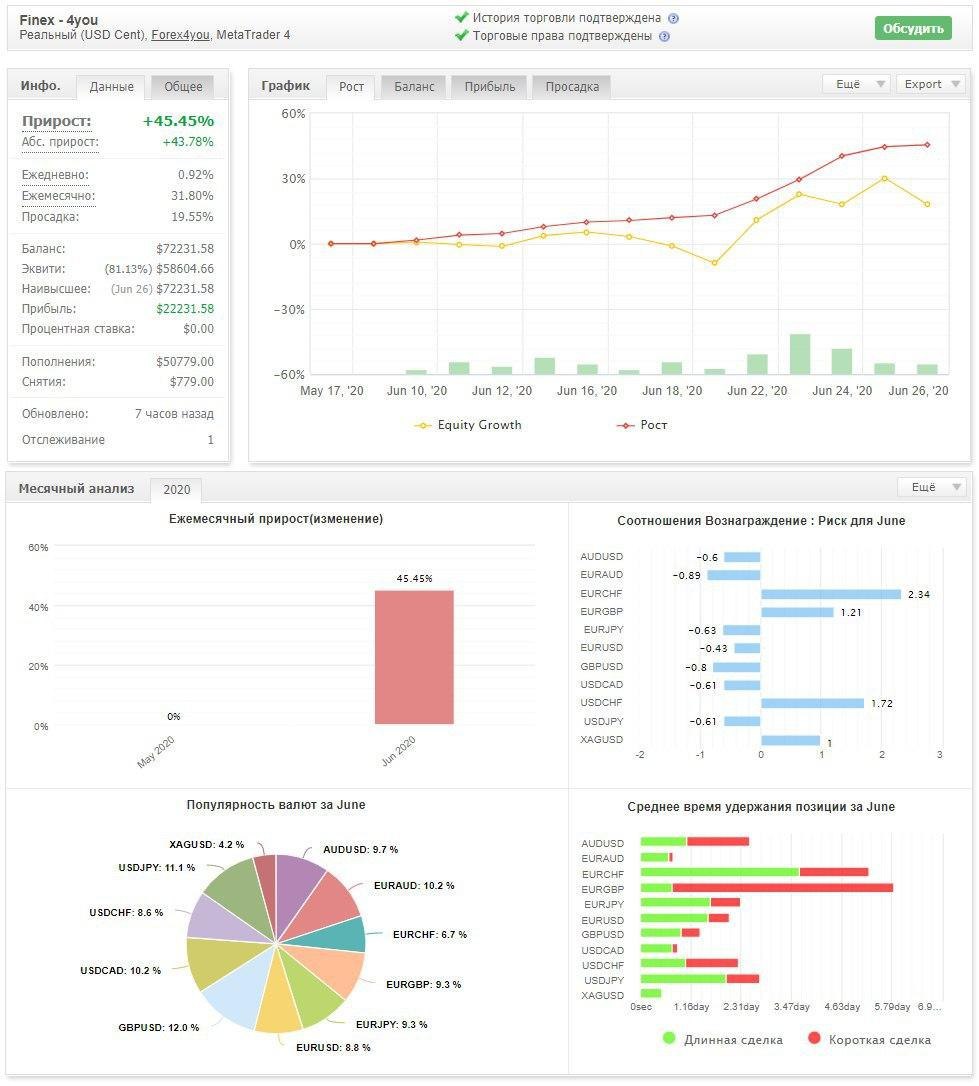The width and height of the screenshot is (979, 1086).
Task: Click the green Обсудить button
Action: coord(913,28)
